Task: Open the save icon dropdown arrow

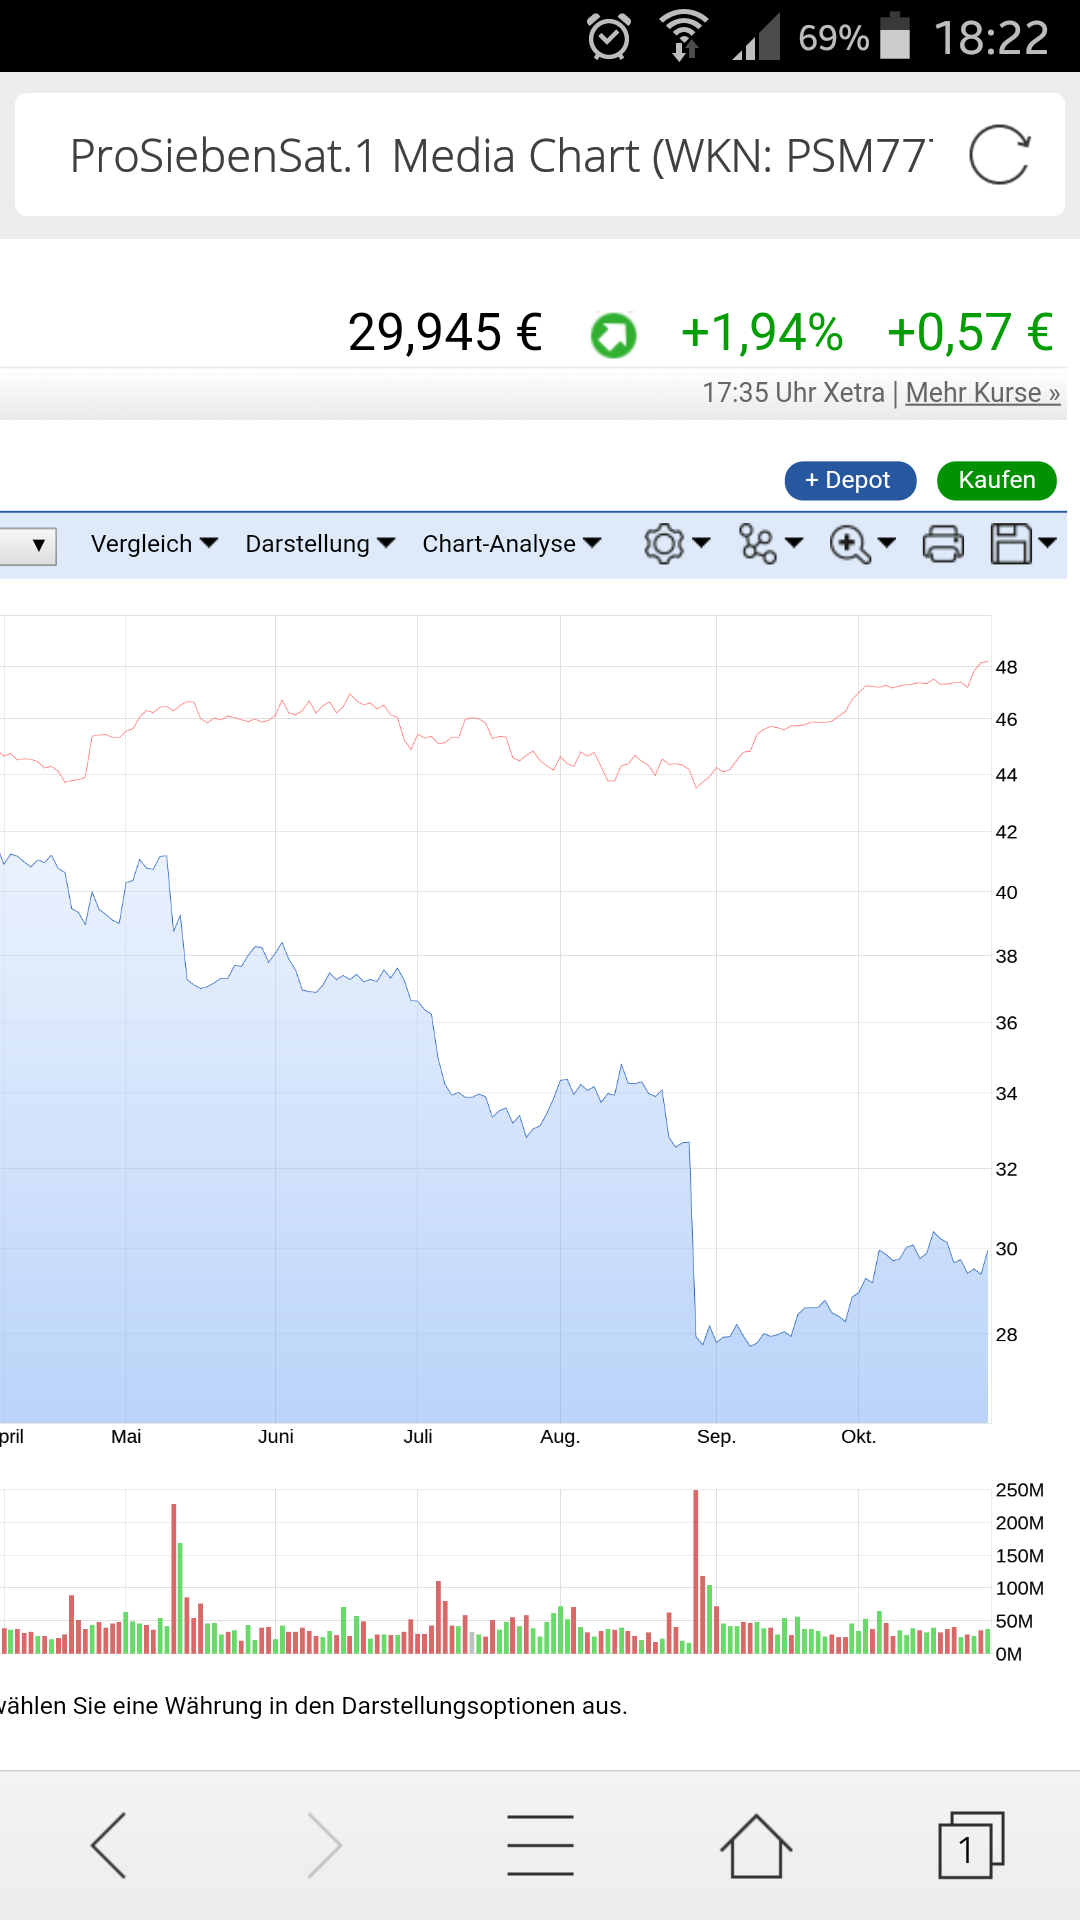Action: (1048, 542)
